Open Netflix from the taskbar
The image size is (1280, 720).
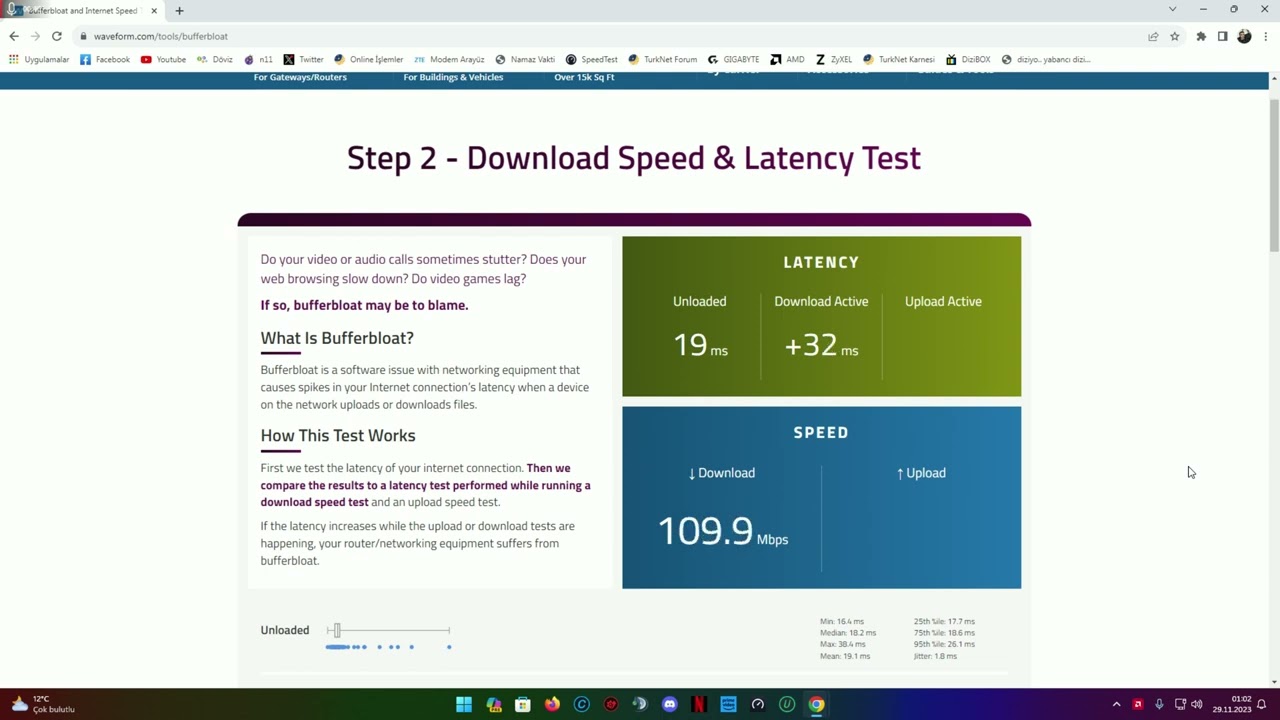click(x=699, y=704)
